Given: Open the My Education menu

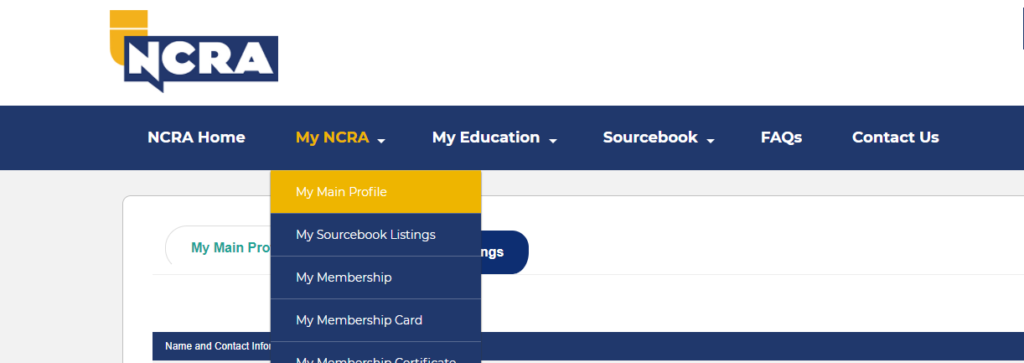Looking at the screenshot, I should [486, 138].
